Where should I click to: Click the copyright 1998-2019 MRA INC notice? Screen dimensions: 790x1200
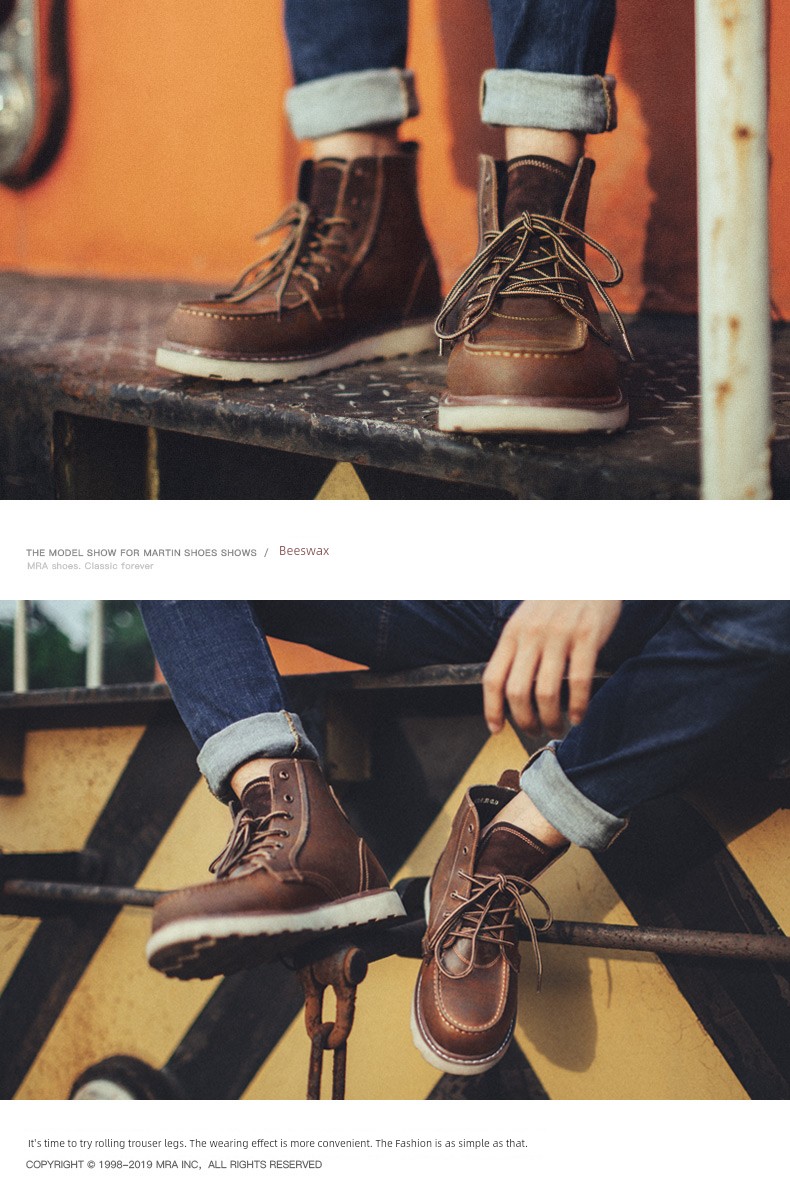pyautogui.click(x=174, y=1164)
